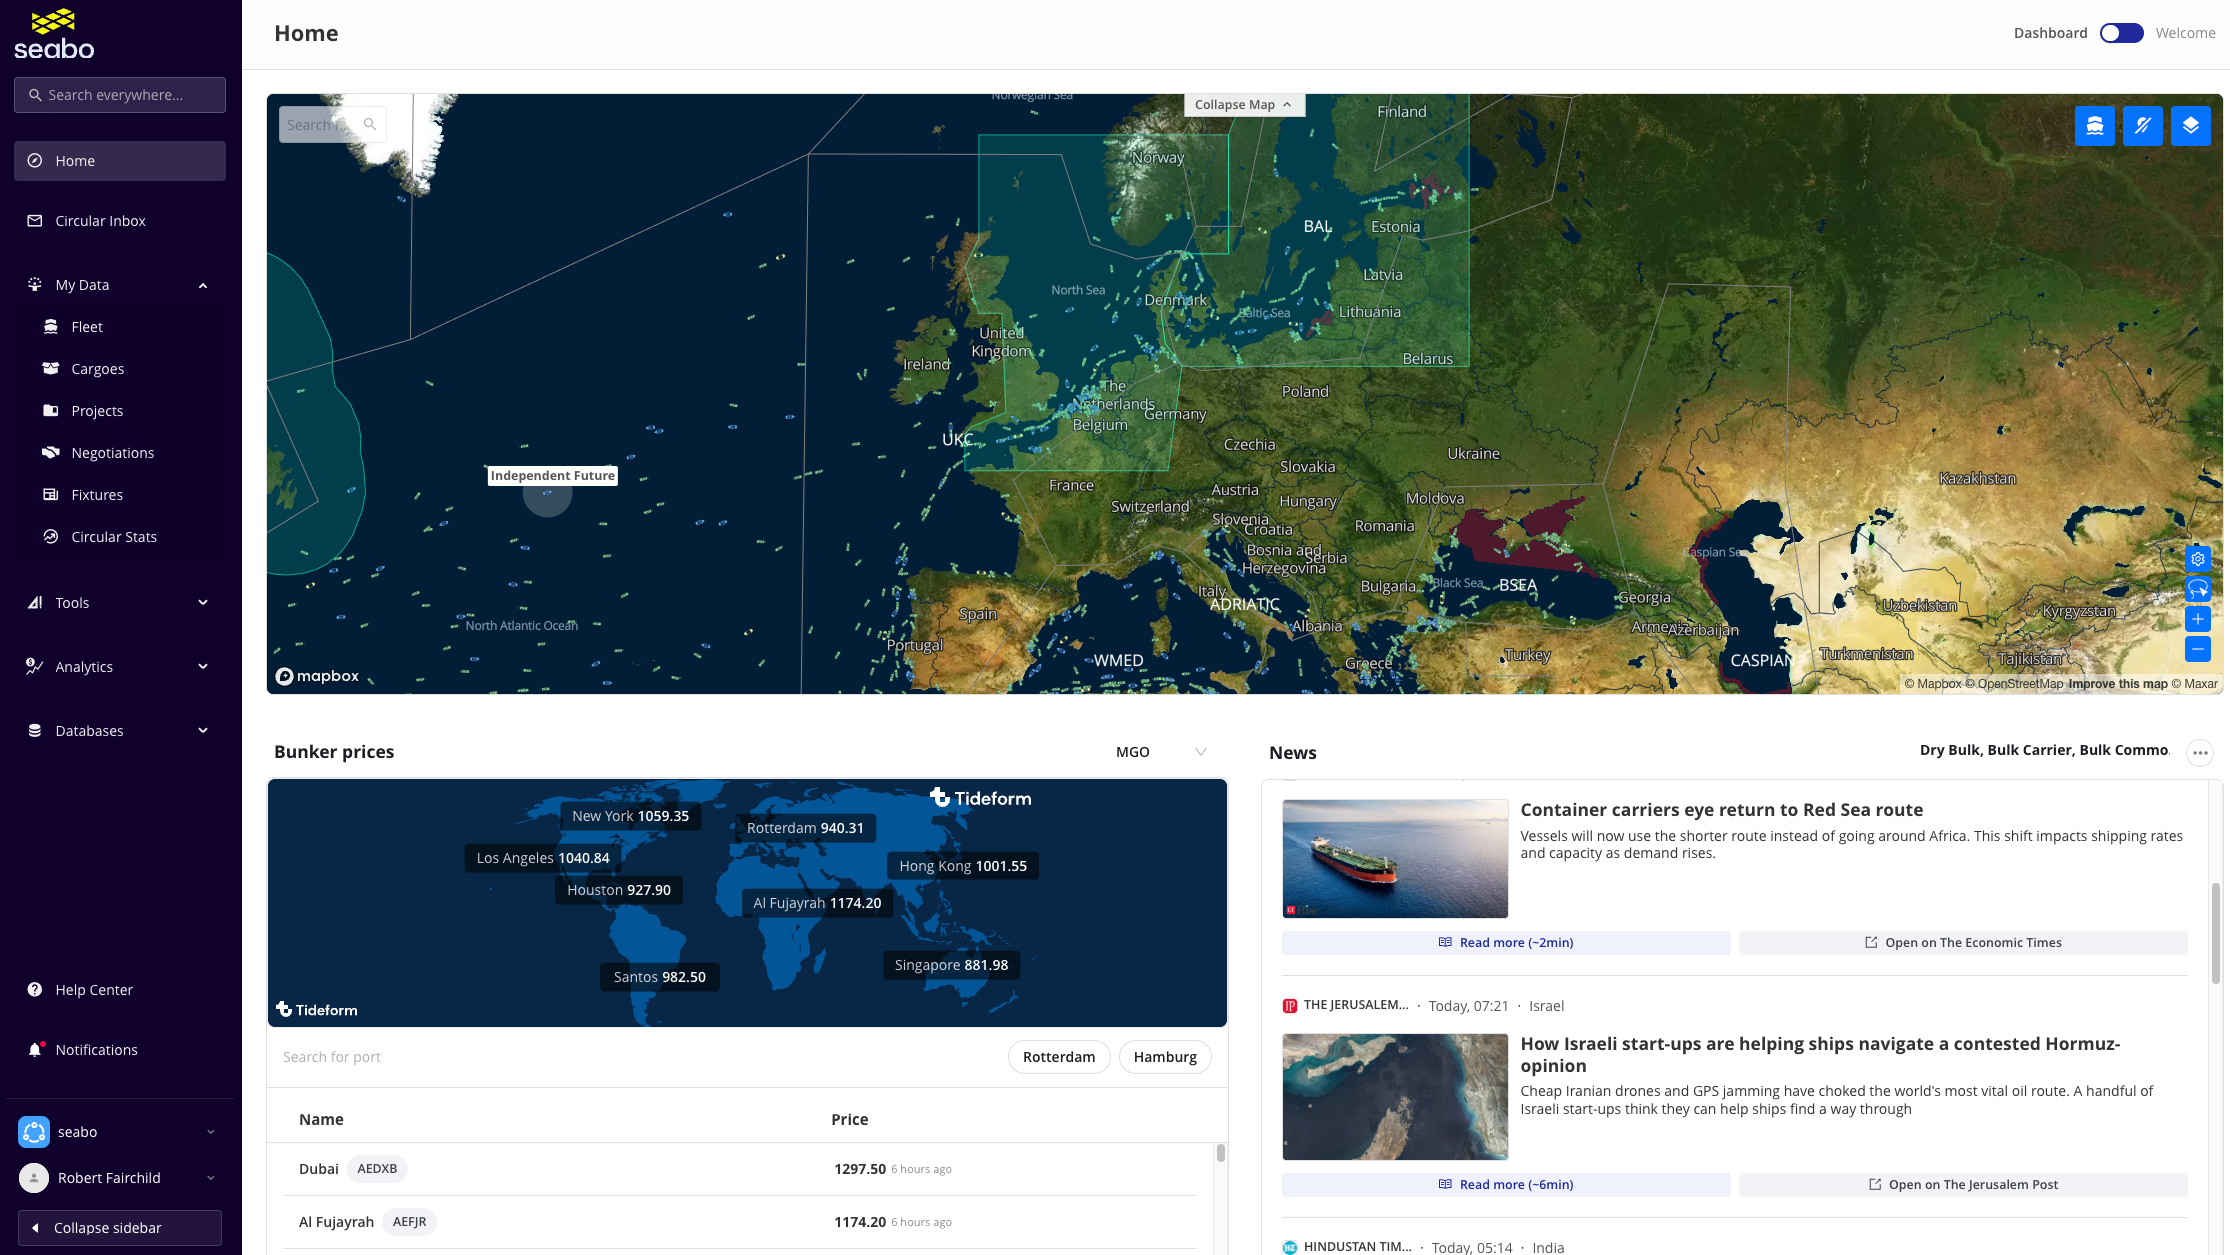Click the mapbox logo

point(317,676)
